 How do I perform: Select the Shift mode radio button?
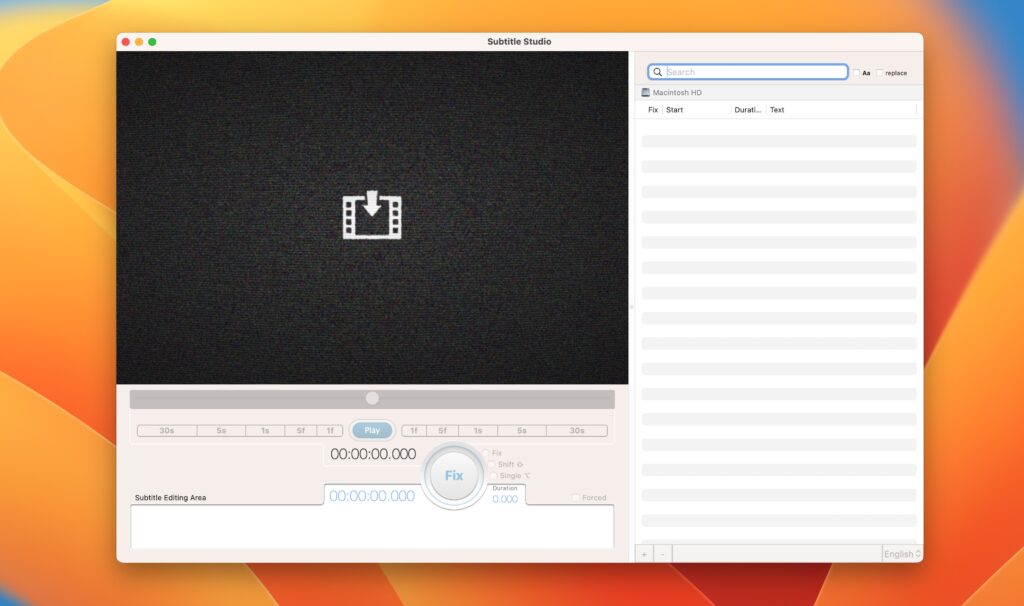click(493, 464)
